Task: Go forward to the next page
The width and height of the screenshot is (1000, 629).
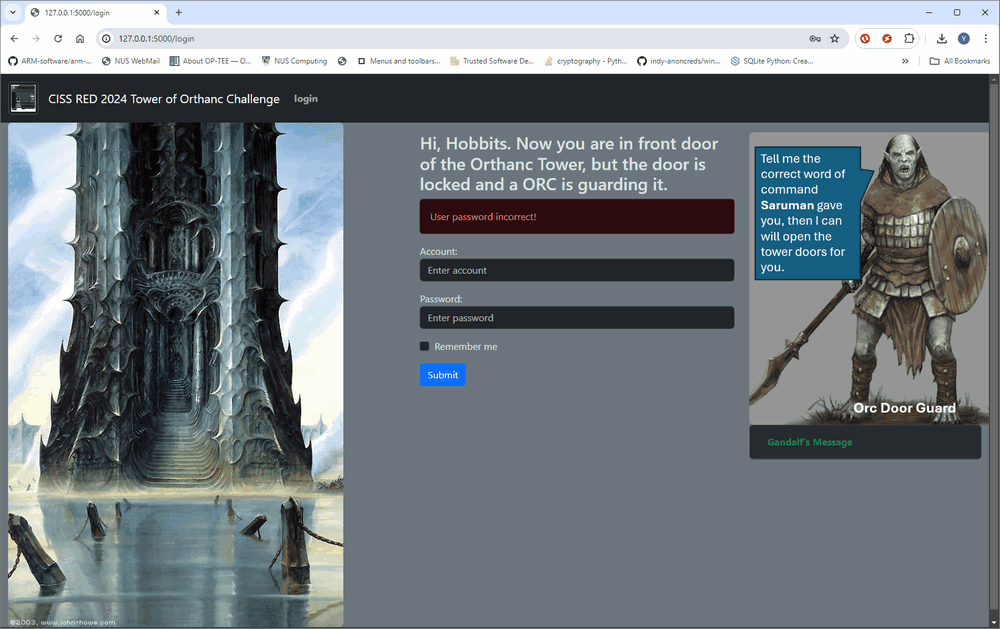Action: click(36, 38)
